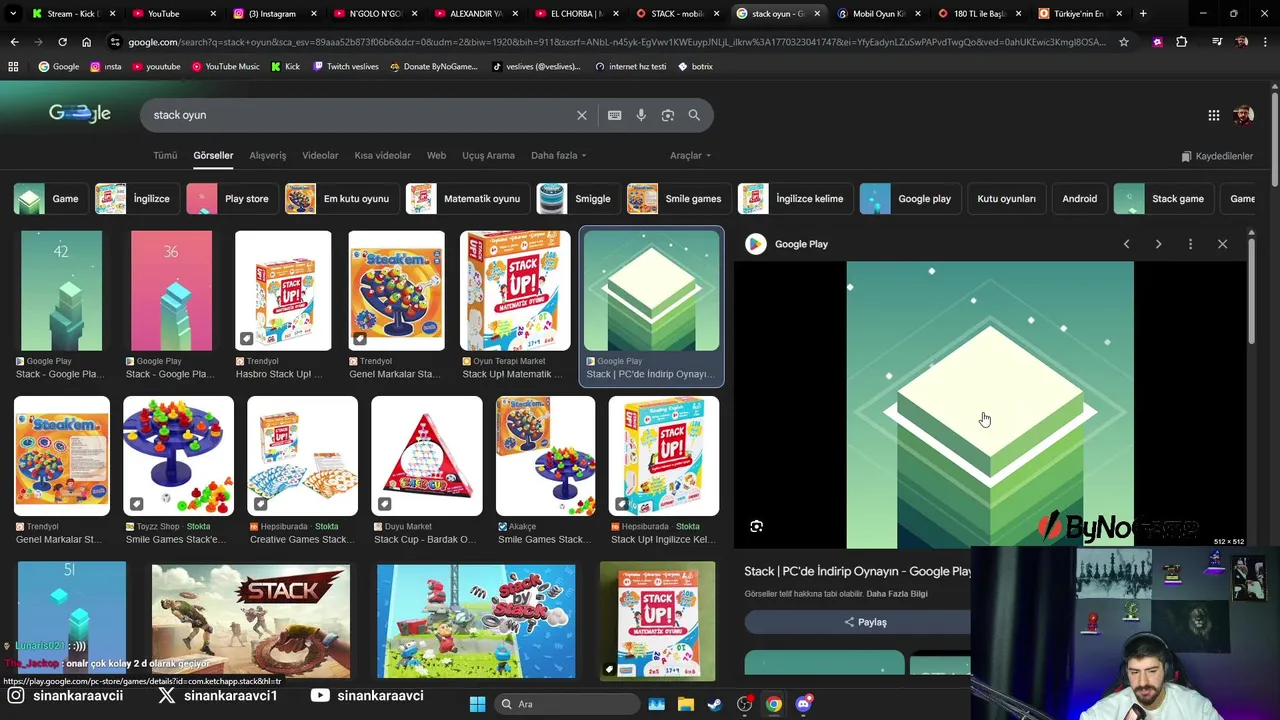
Task: Open Stack PC'de İndirip Oynayın title link
Action: point(858,571)
